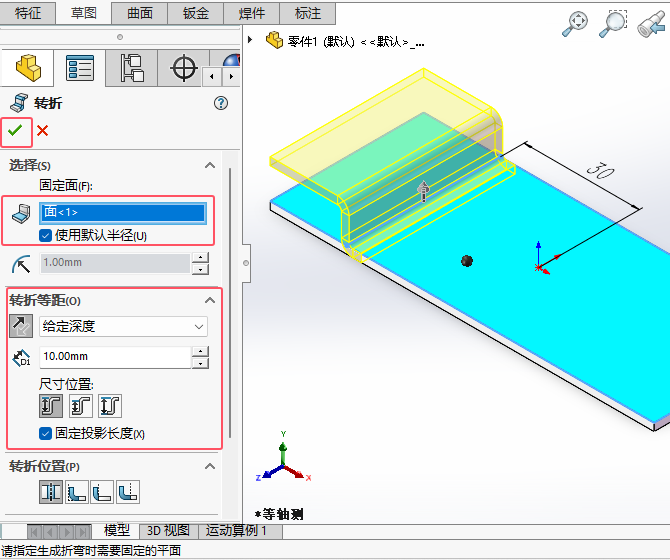
Task: Switch to the 钣金 tab
Action: point(196,13)
